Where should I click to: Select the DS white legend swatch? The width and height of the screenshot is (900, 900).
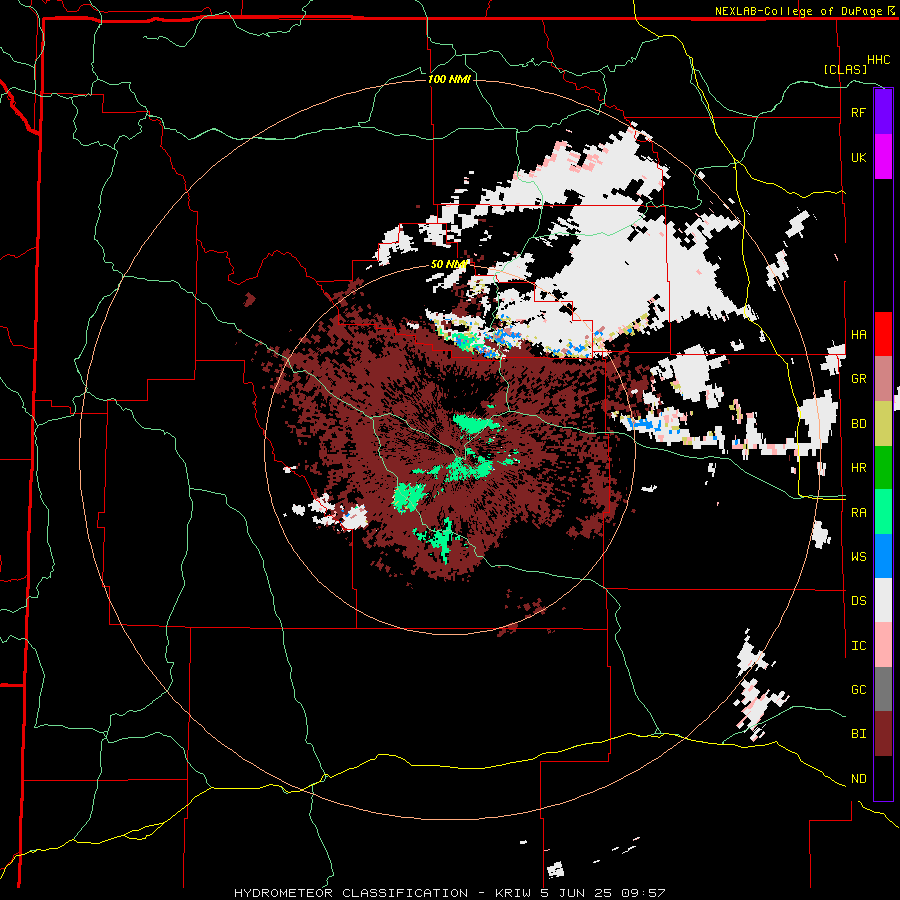[883, 600]
